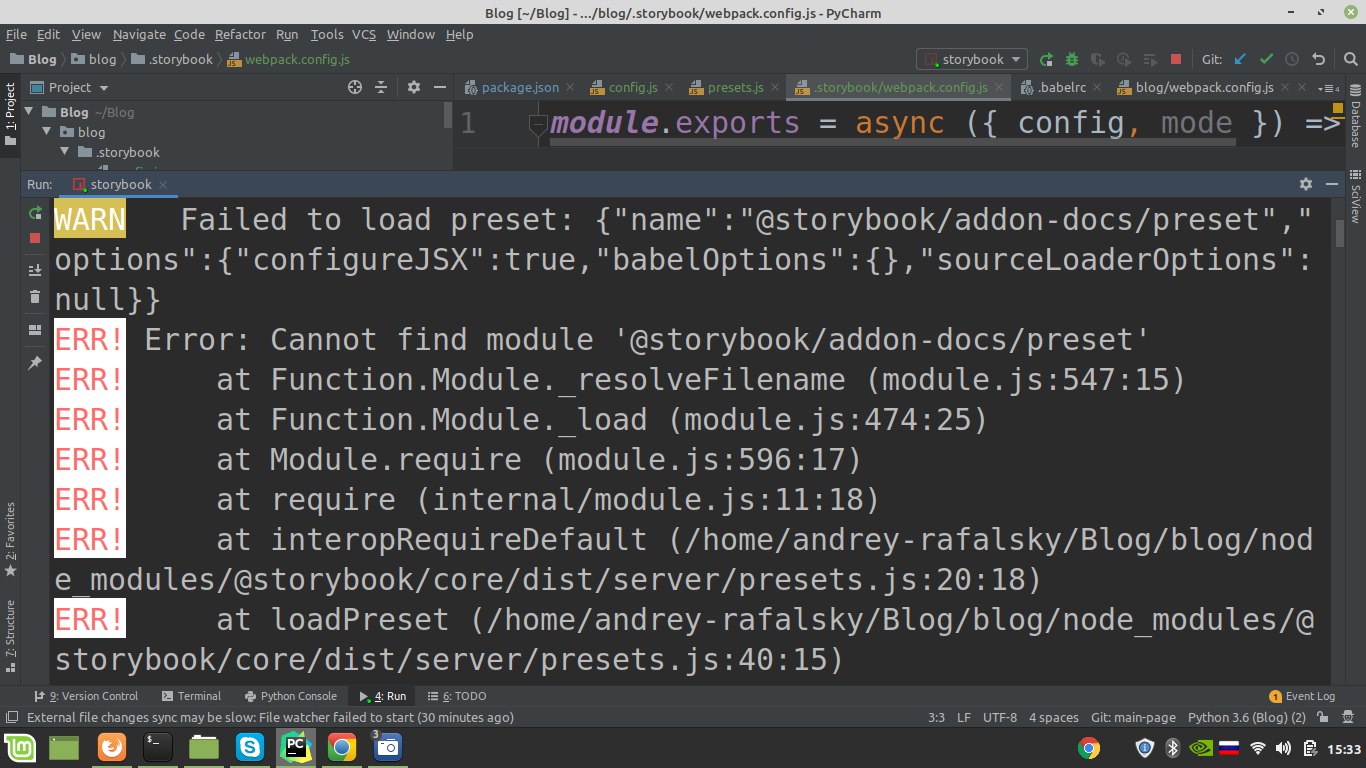Image resolution: width=1366 pixels, height=768 pixels.
Task: Click the green Debug bug icon
Action: coord(1072,60)
